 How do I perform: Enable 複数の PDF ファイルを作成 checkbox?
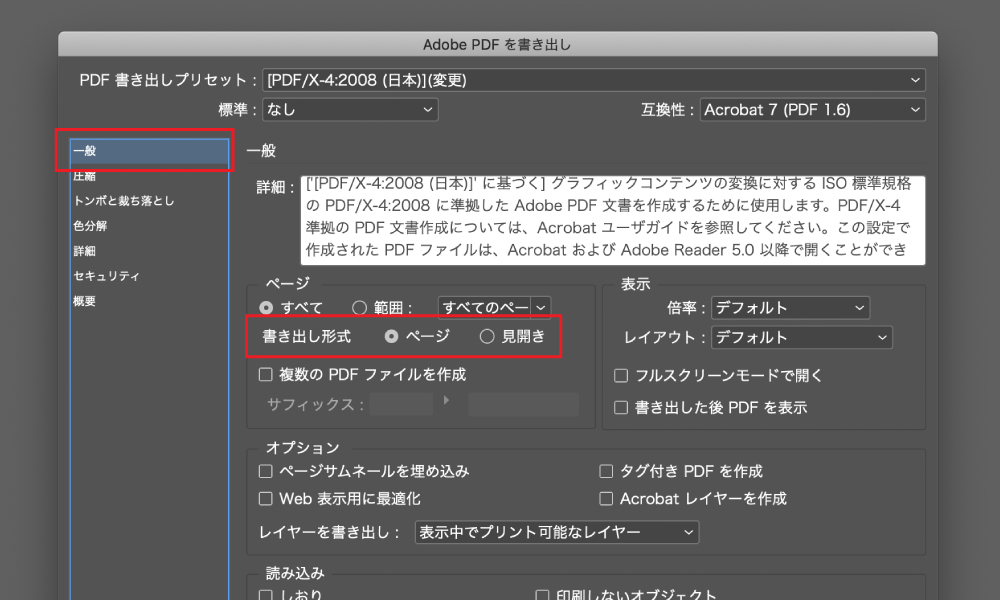[x=265, y=374]
